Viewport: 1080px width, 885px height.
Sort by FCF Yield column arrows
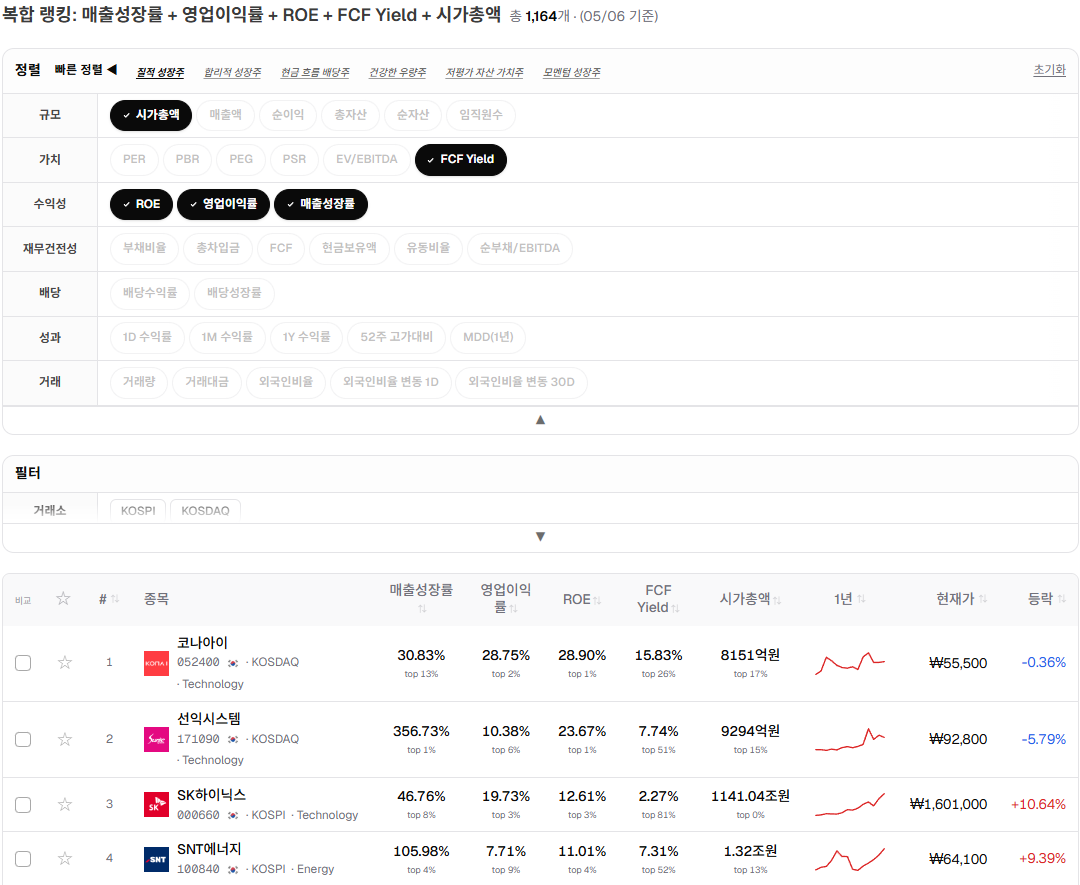tap(675, 608)
